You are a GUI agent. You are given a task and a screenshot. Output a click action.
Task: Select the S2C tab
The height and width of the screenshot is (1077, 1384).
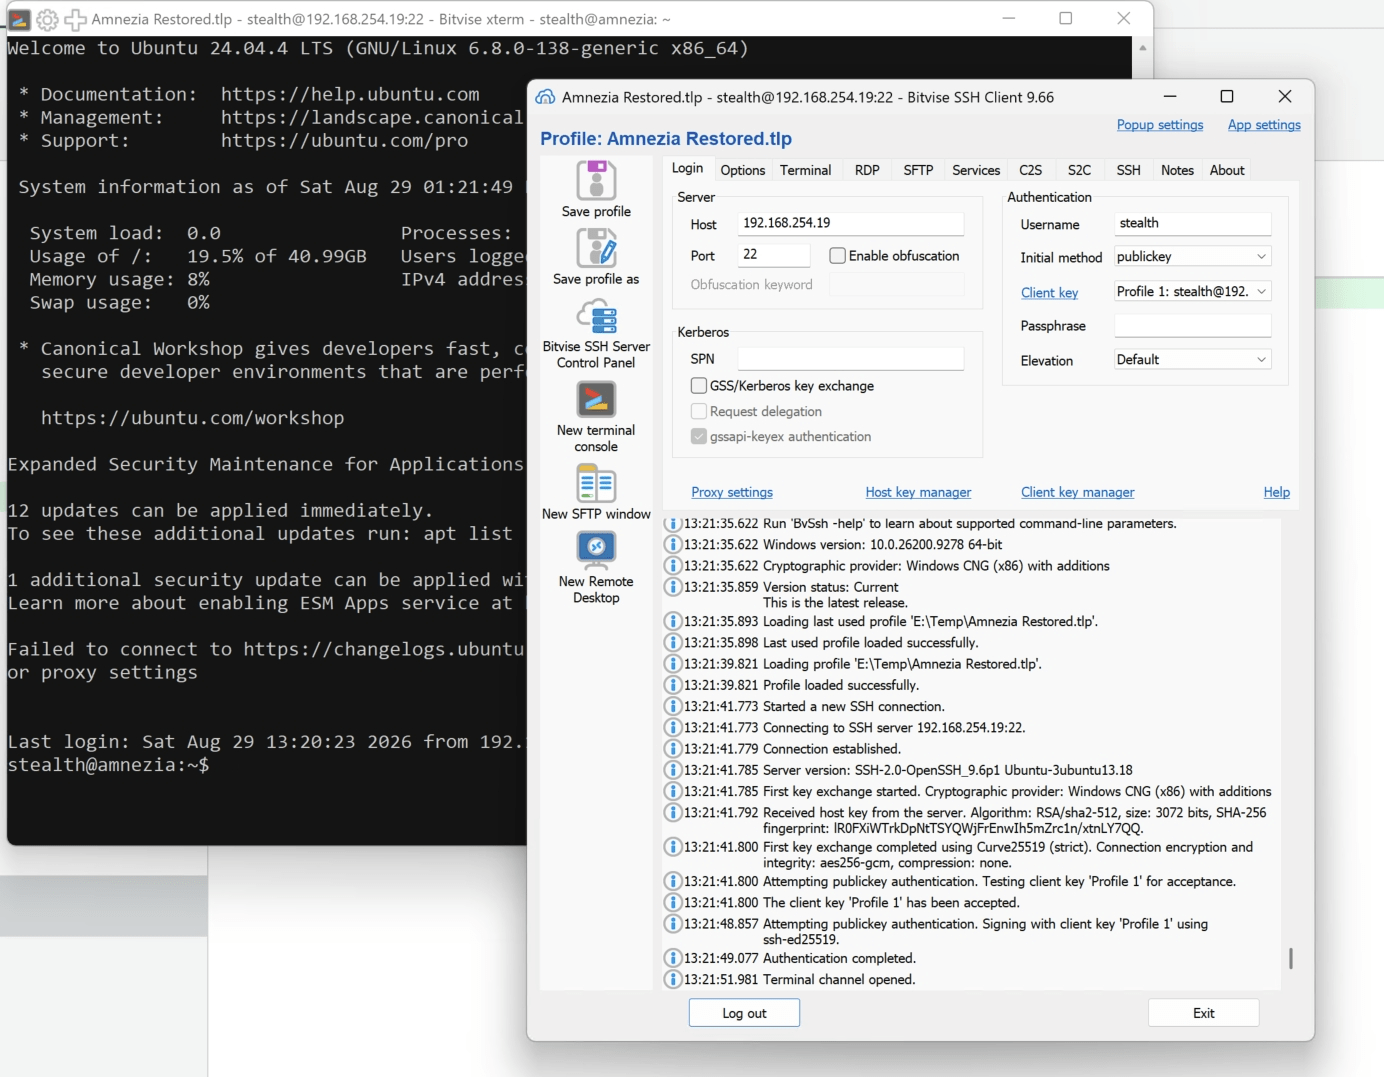[x=1079, y=170]
